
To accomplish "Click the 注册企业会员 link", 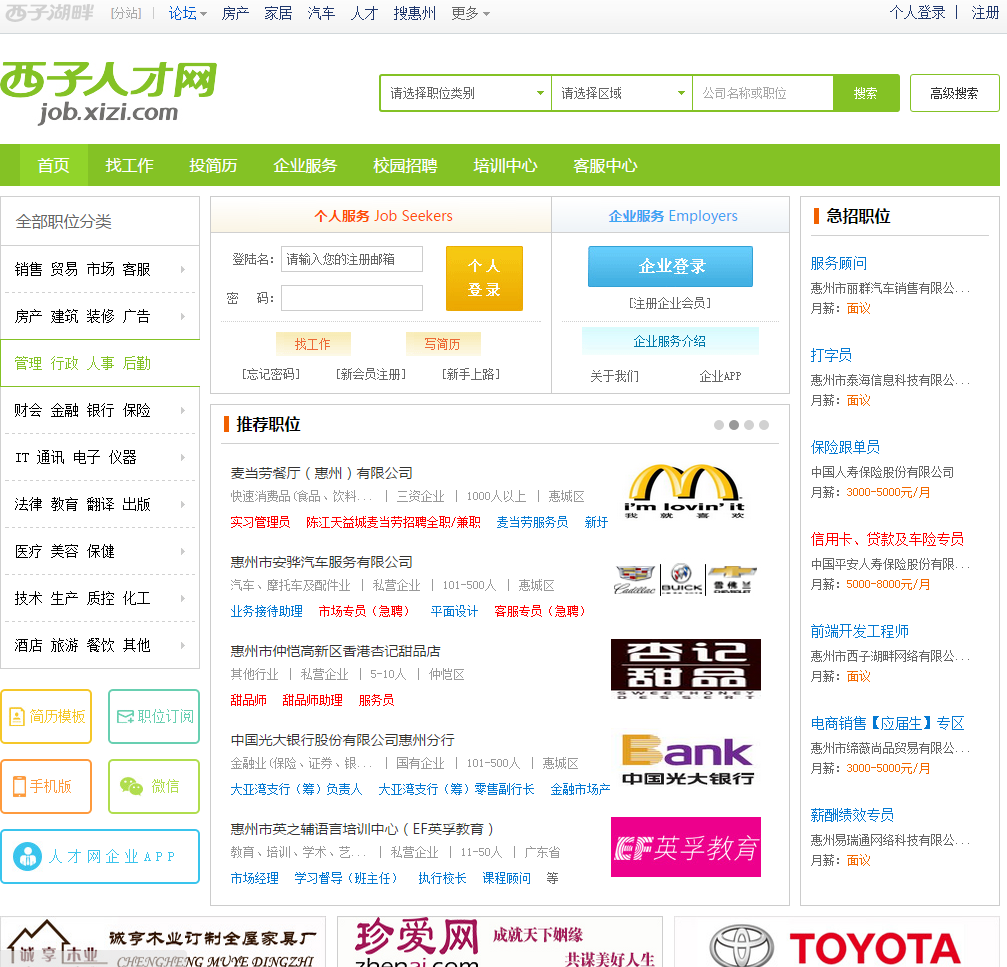I will pyautogui.click(x=670, y=303).
